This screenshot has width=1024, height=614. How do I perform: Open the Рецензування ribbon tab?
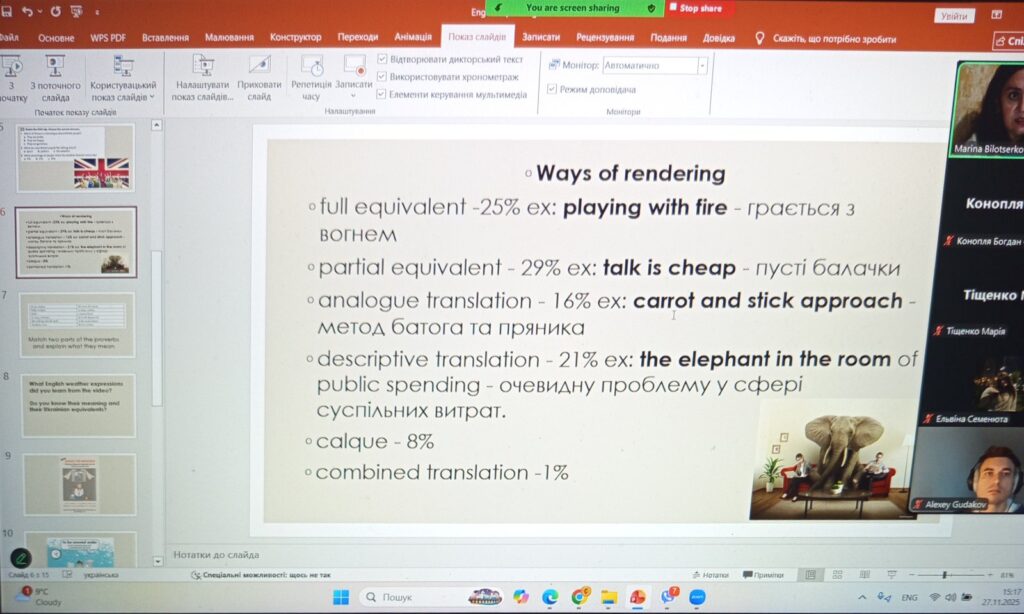(x=605, y=38)
